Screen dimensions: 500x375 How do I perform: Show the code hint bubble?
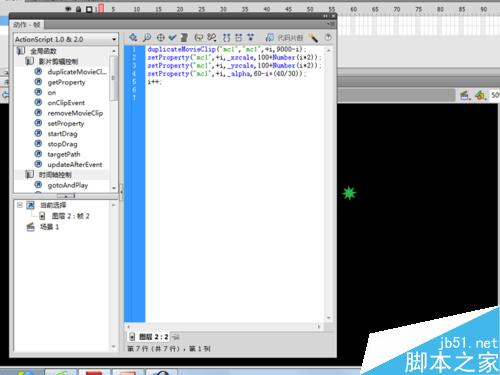199,38
